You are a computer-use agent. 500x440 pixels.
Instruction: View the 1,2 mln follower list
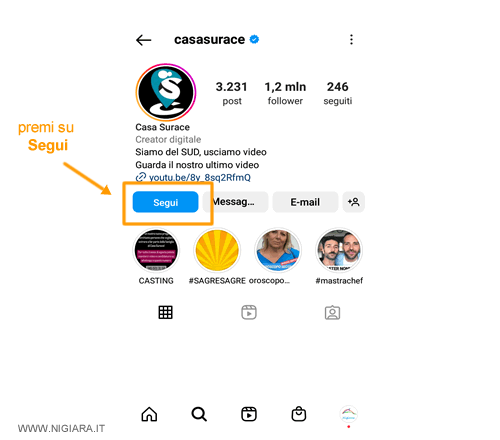(x=285, y=93)
